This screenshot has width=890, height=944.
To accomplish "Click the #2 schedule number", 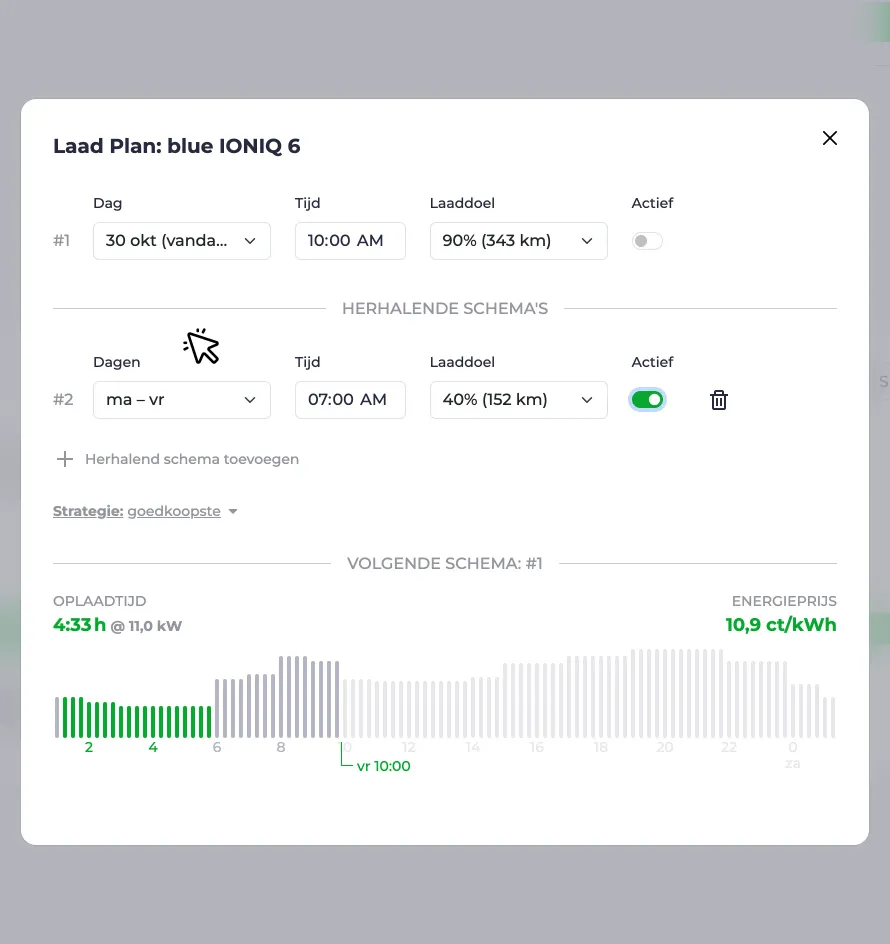I will coord(63,400).
